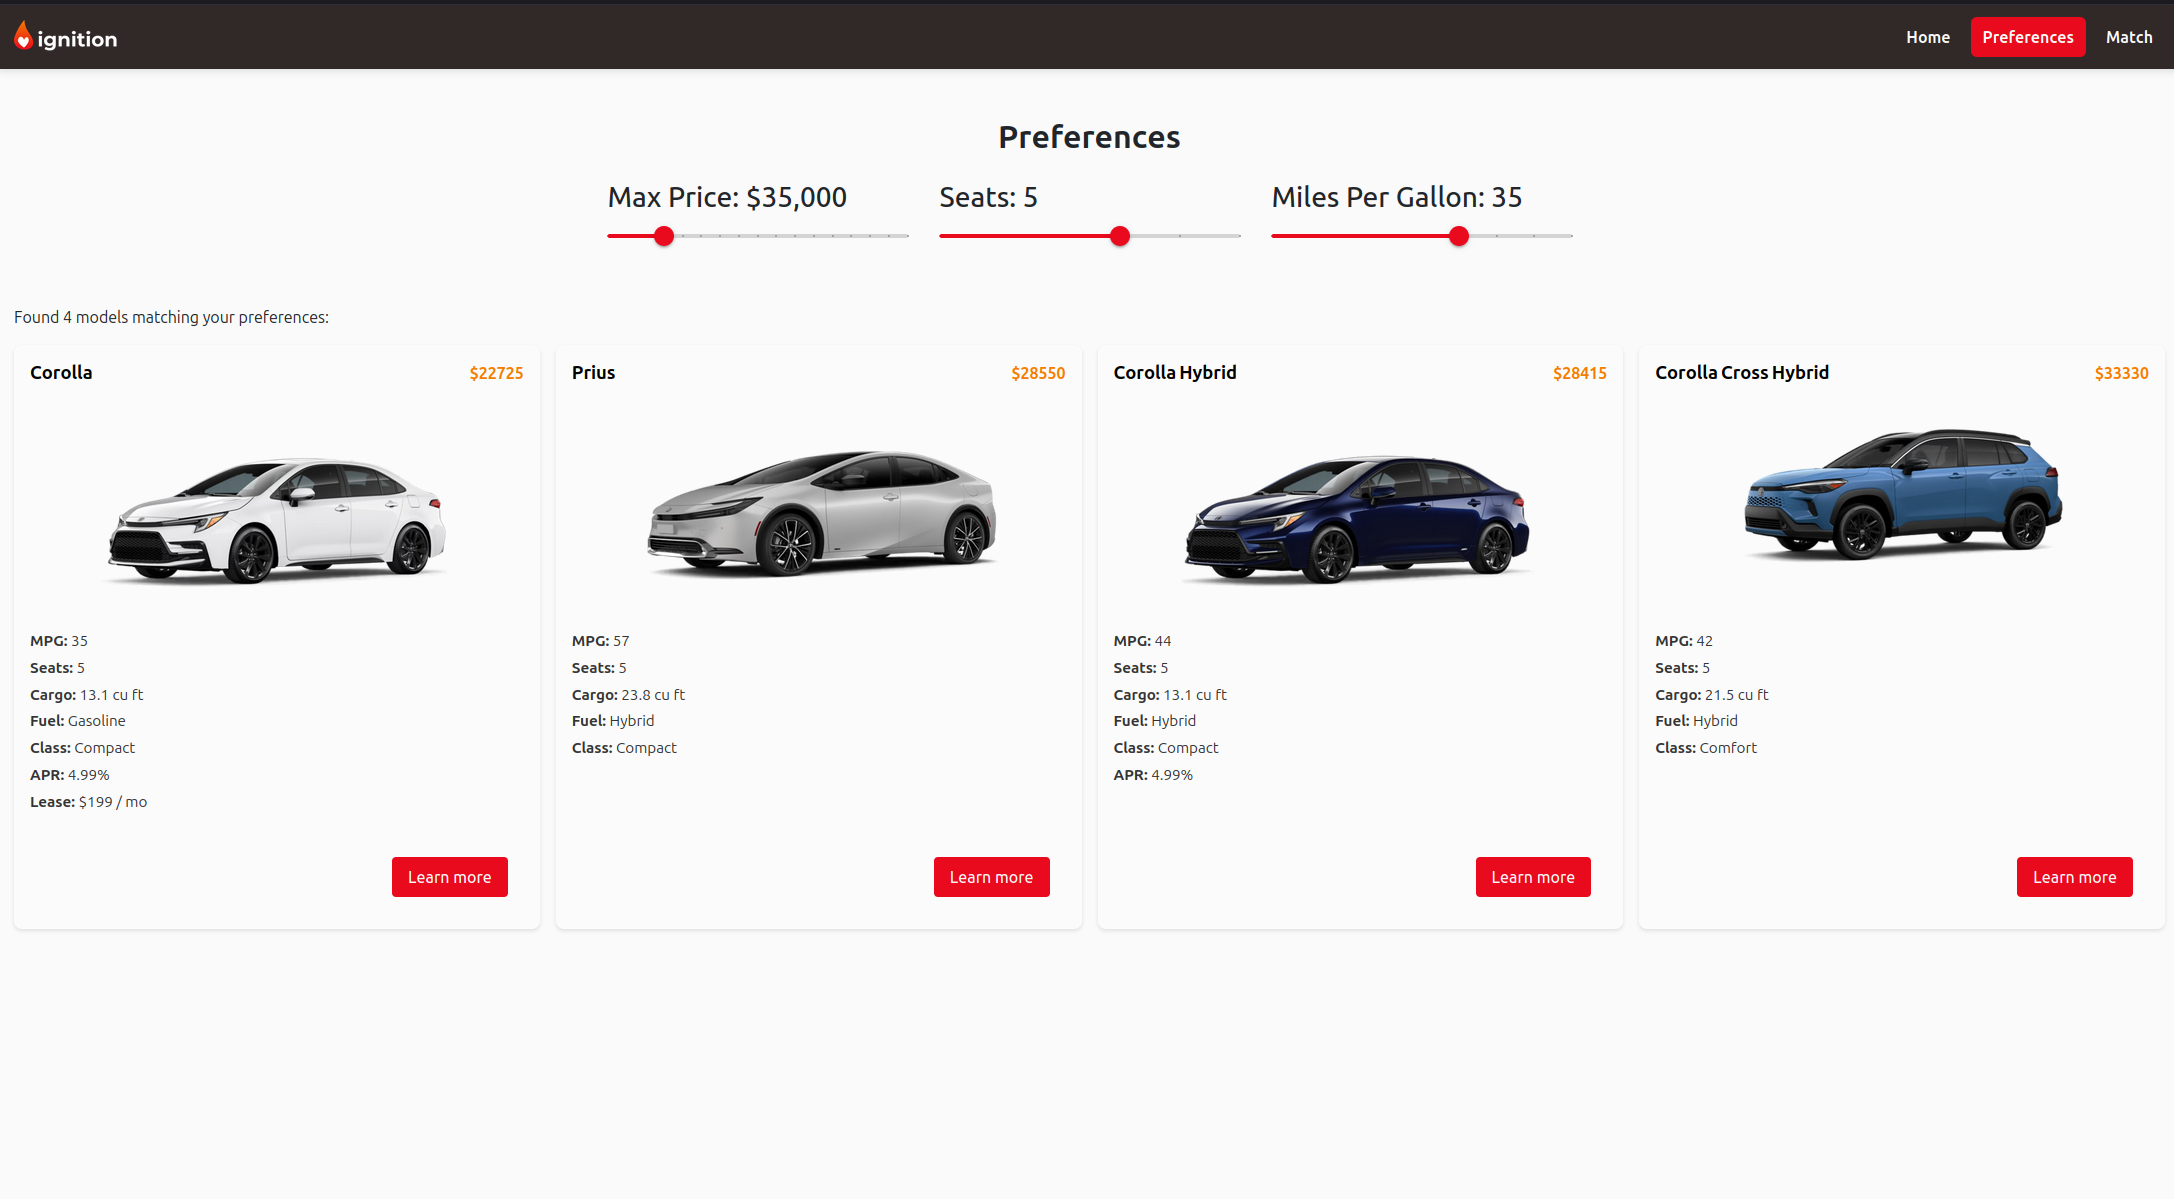Image resolution: width=2174 pixels, height=1199 pixels.
Task: Go to the Match page
Action: tap(2128, 37)
